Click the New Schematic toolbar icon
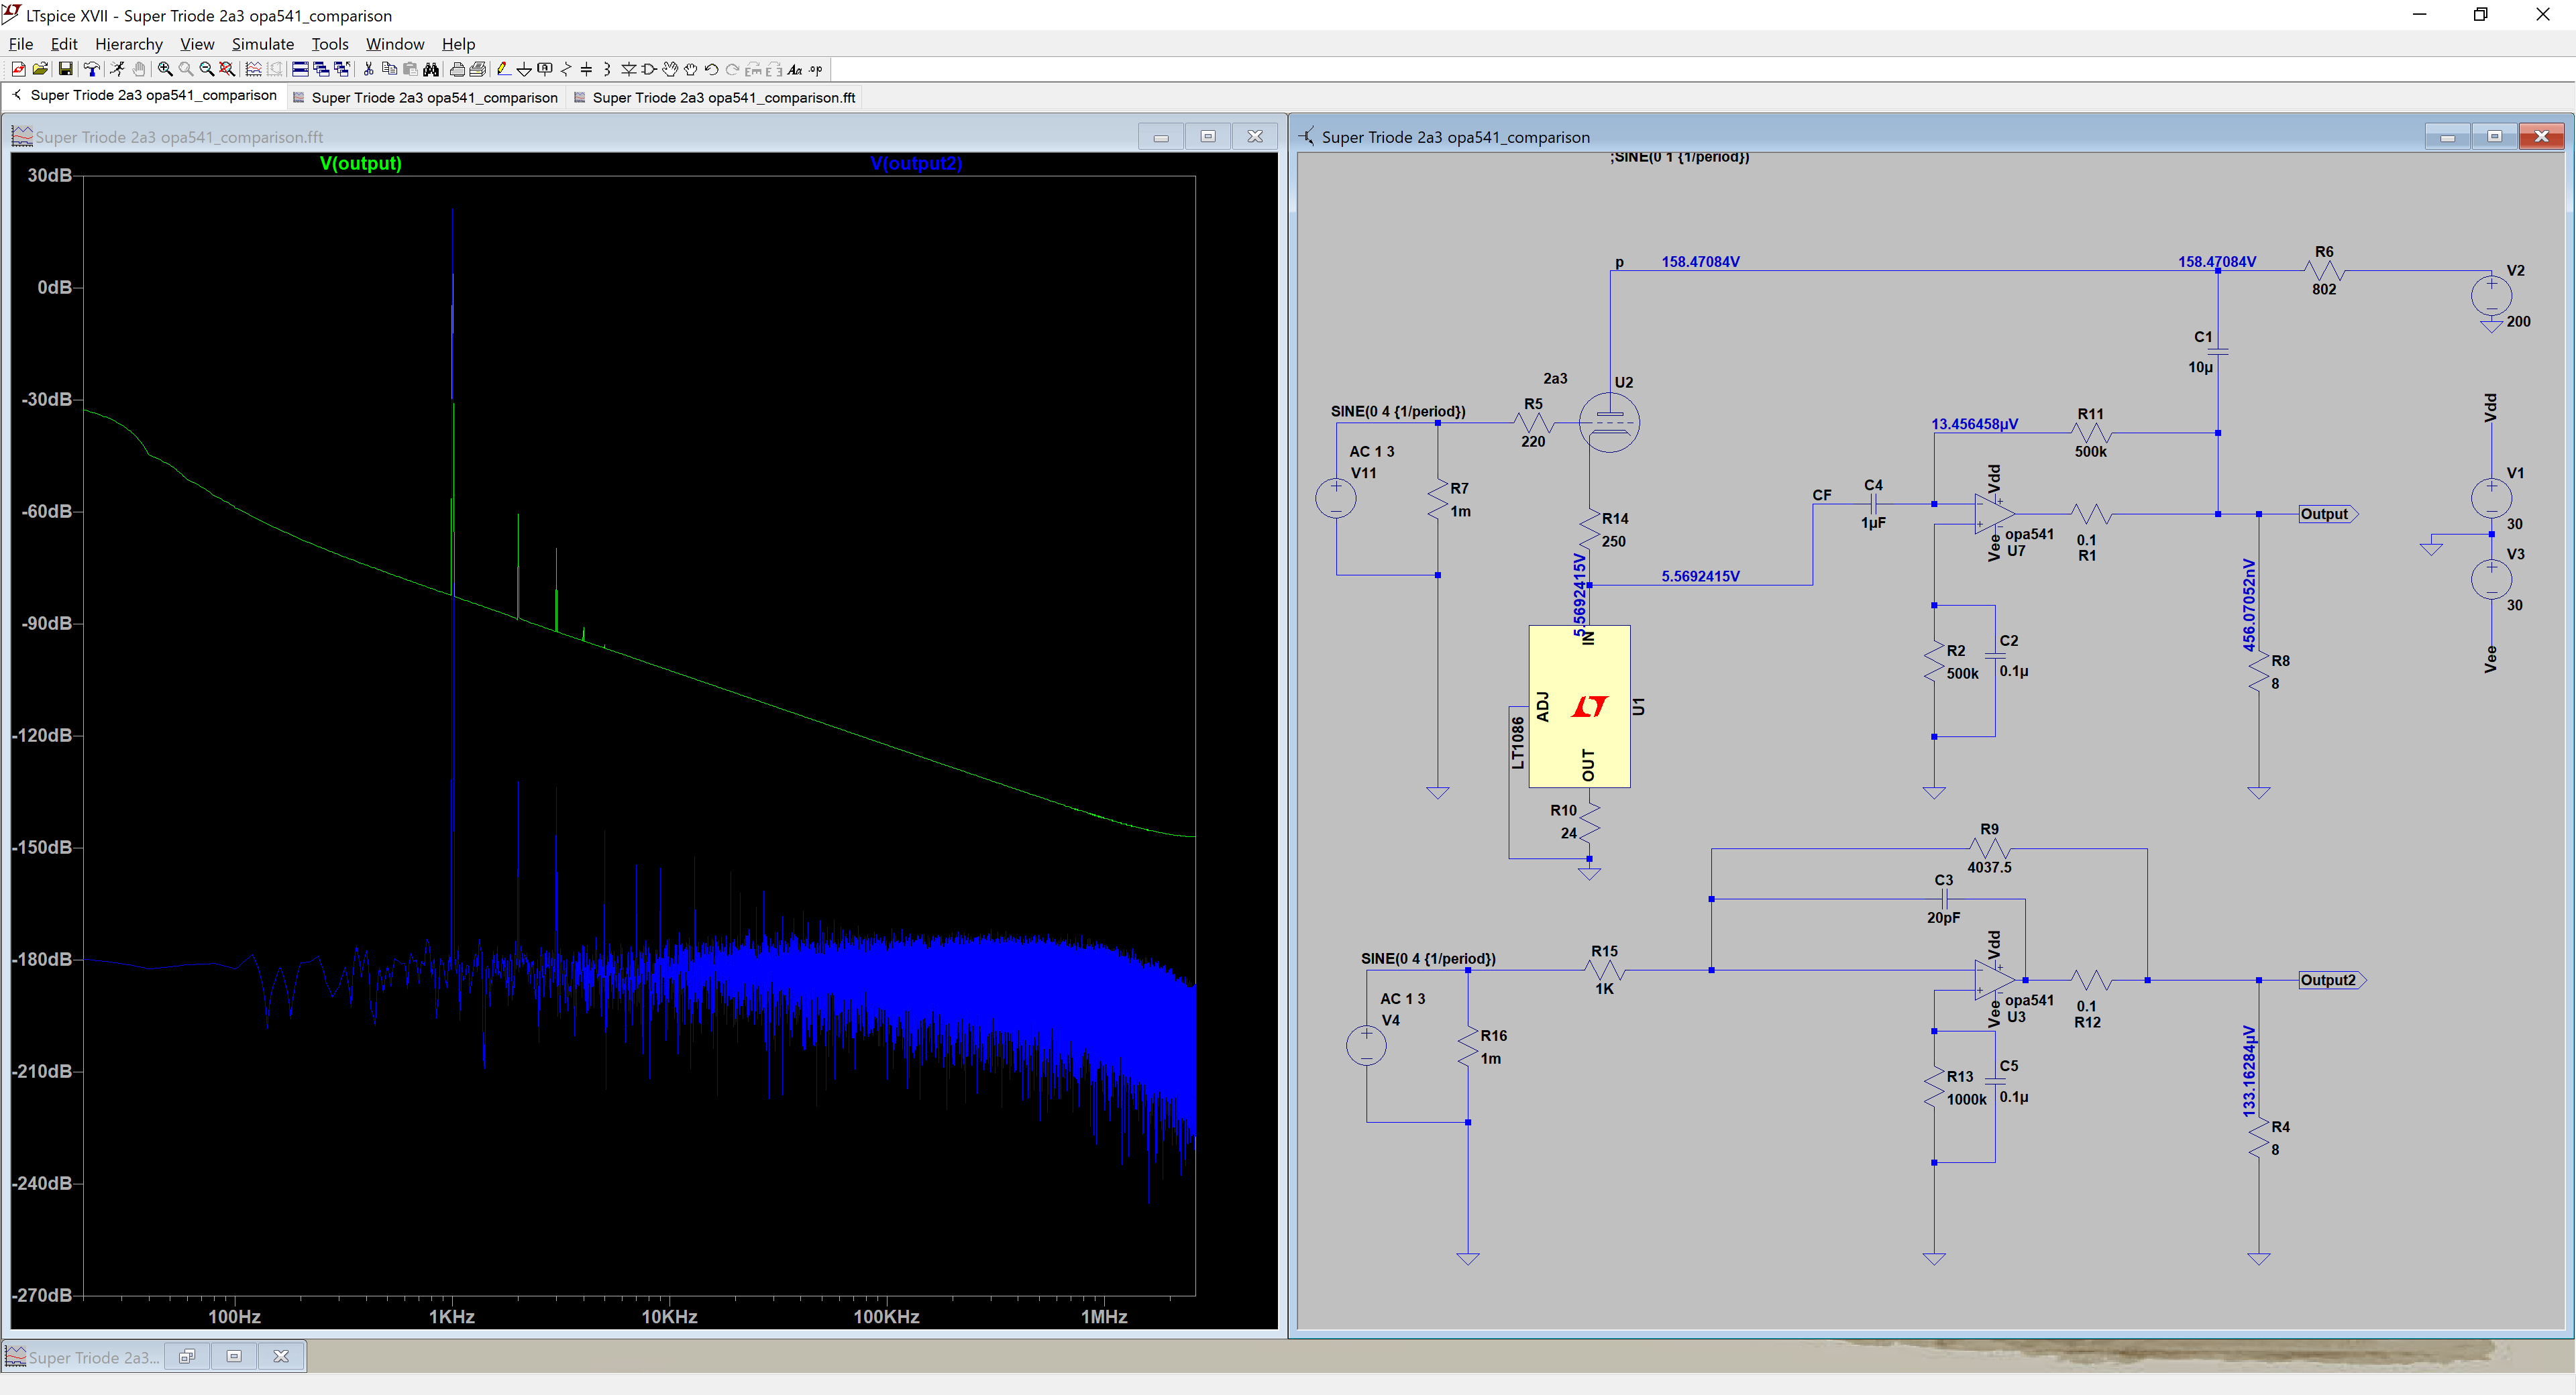The width and height of the screenshot is (2576, 1395). (x=18, y=69)
